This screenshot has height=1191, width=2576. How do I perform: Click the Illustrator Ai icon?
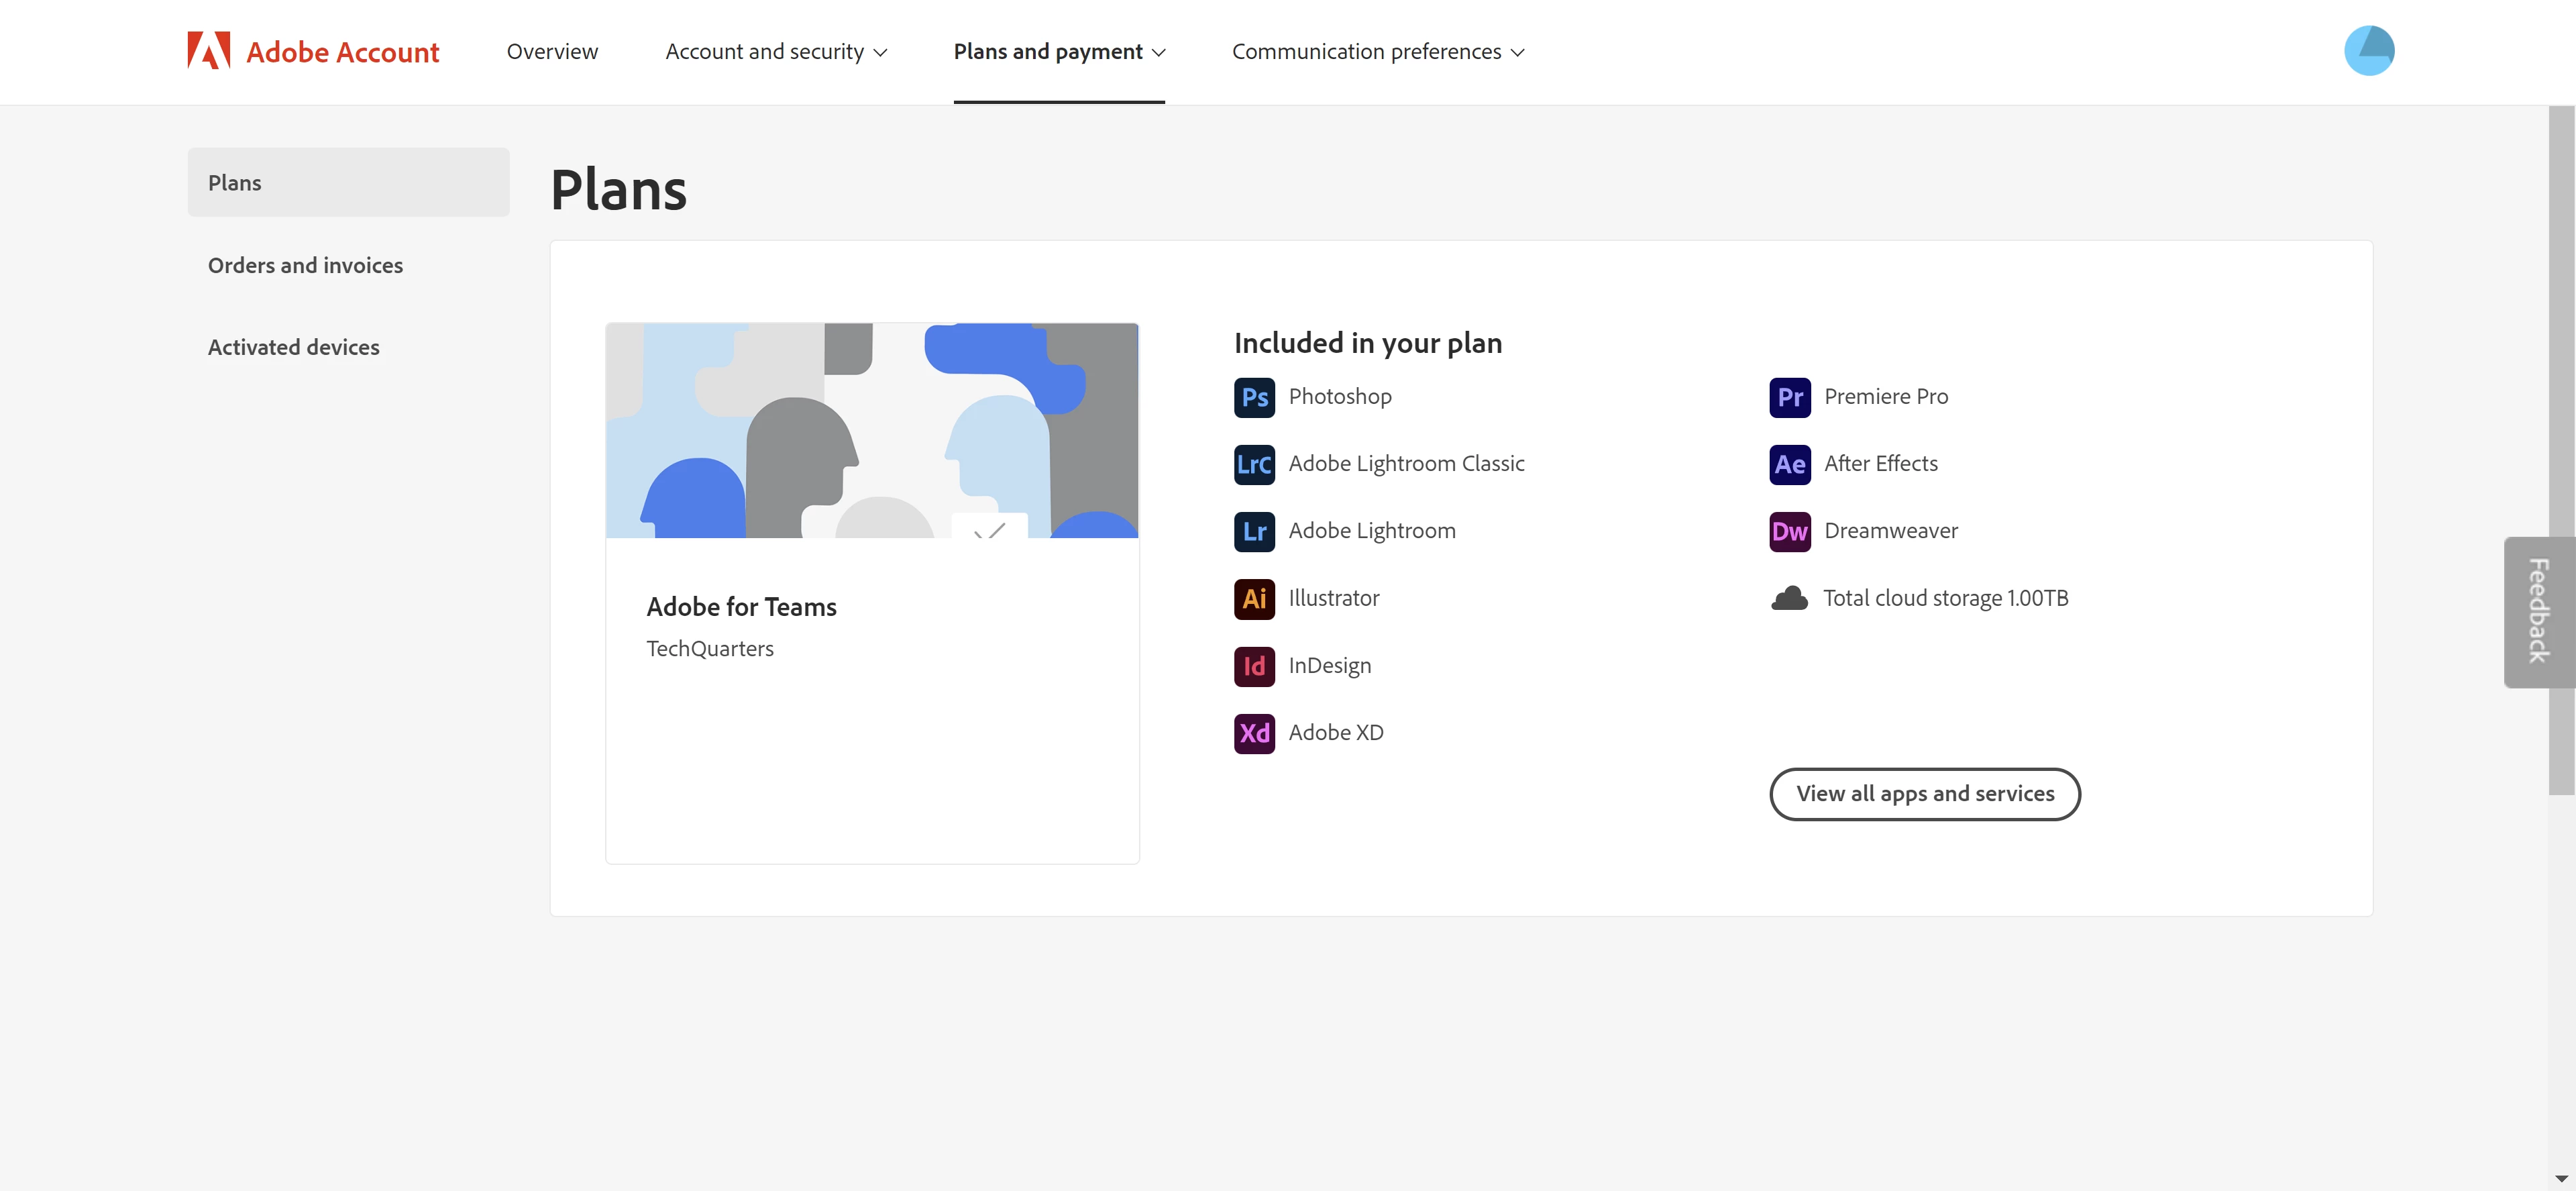[1254, 598]
